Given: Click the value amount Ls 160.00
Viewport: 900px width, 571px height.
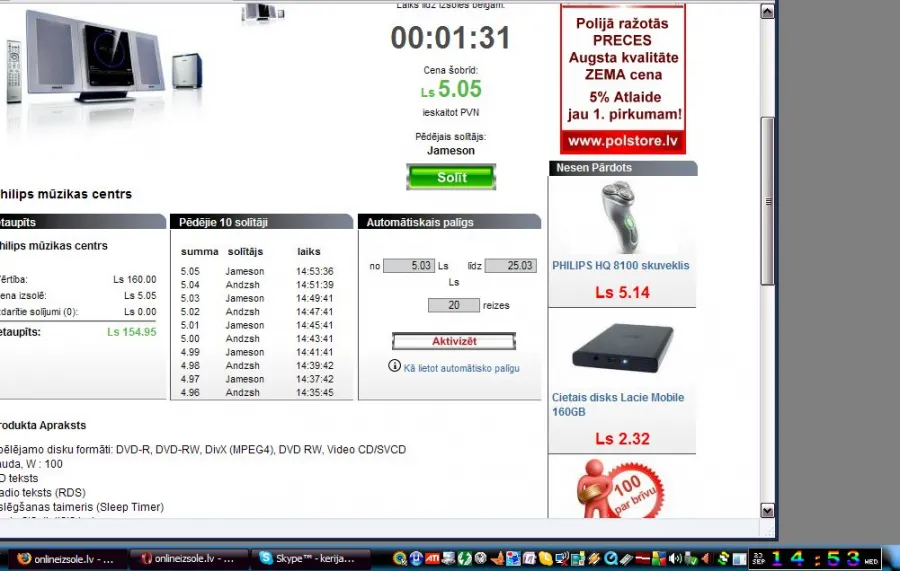Looking at the screenshot, I should (x=134, y=279).
